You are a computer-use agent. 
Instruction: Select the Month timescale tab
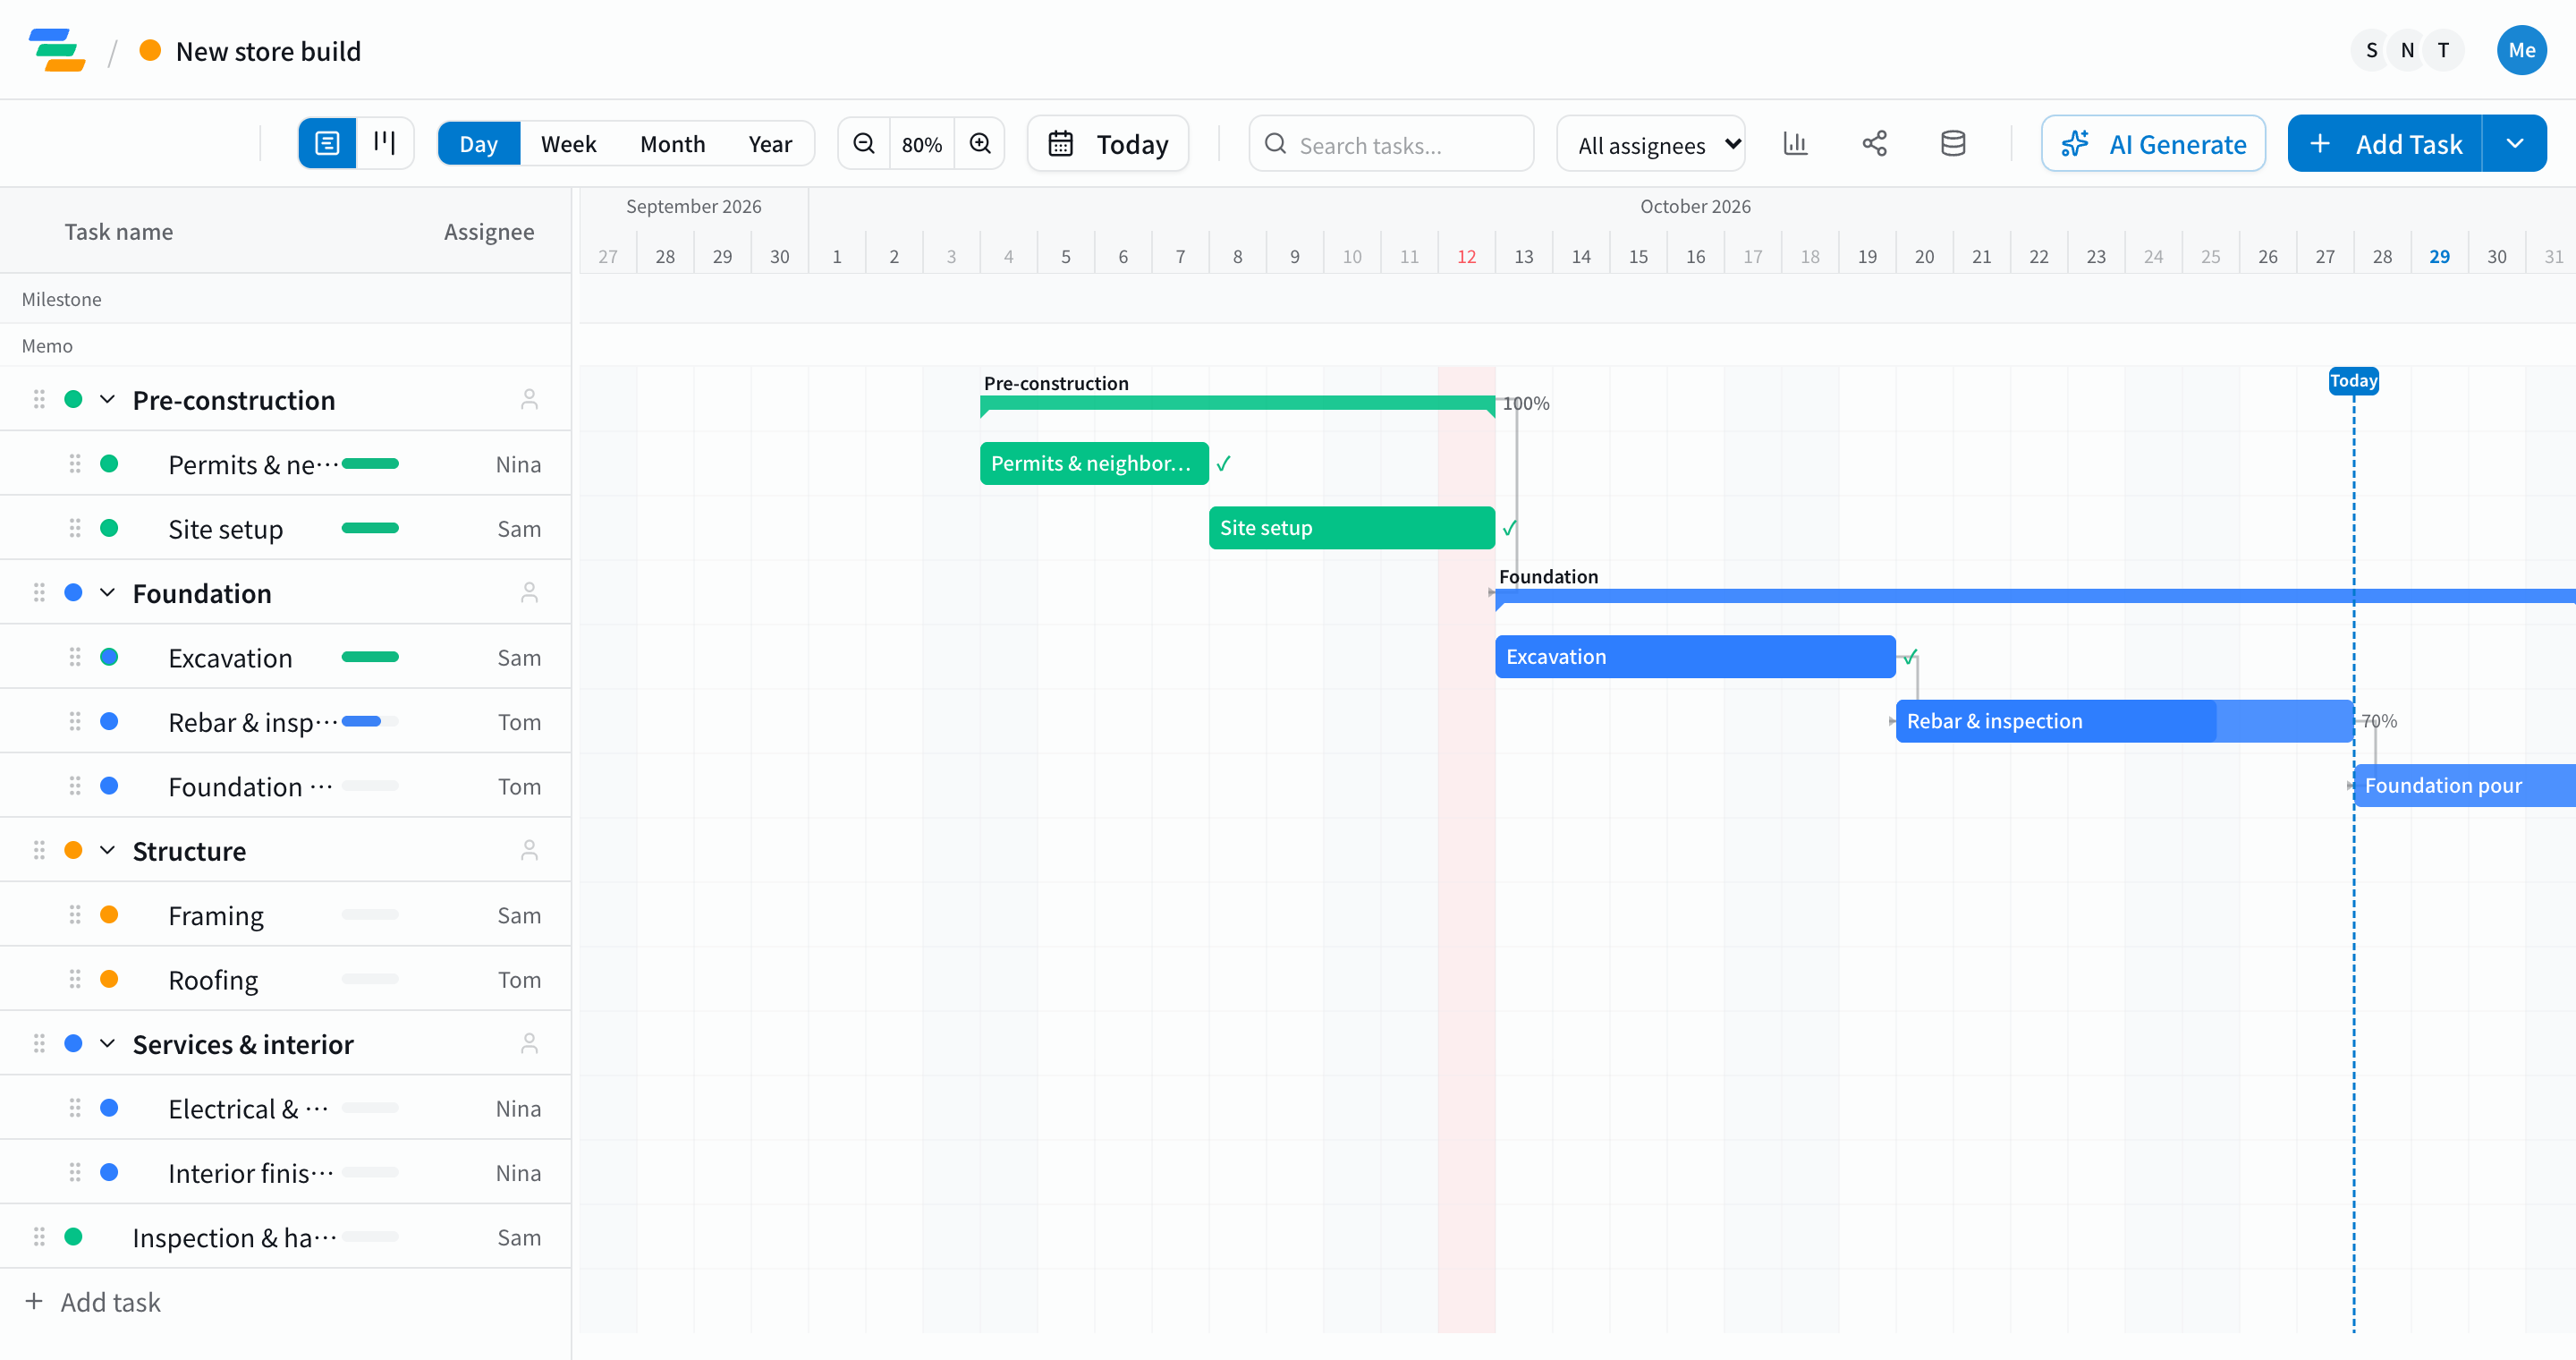[x=672, y=144]
